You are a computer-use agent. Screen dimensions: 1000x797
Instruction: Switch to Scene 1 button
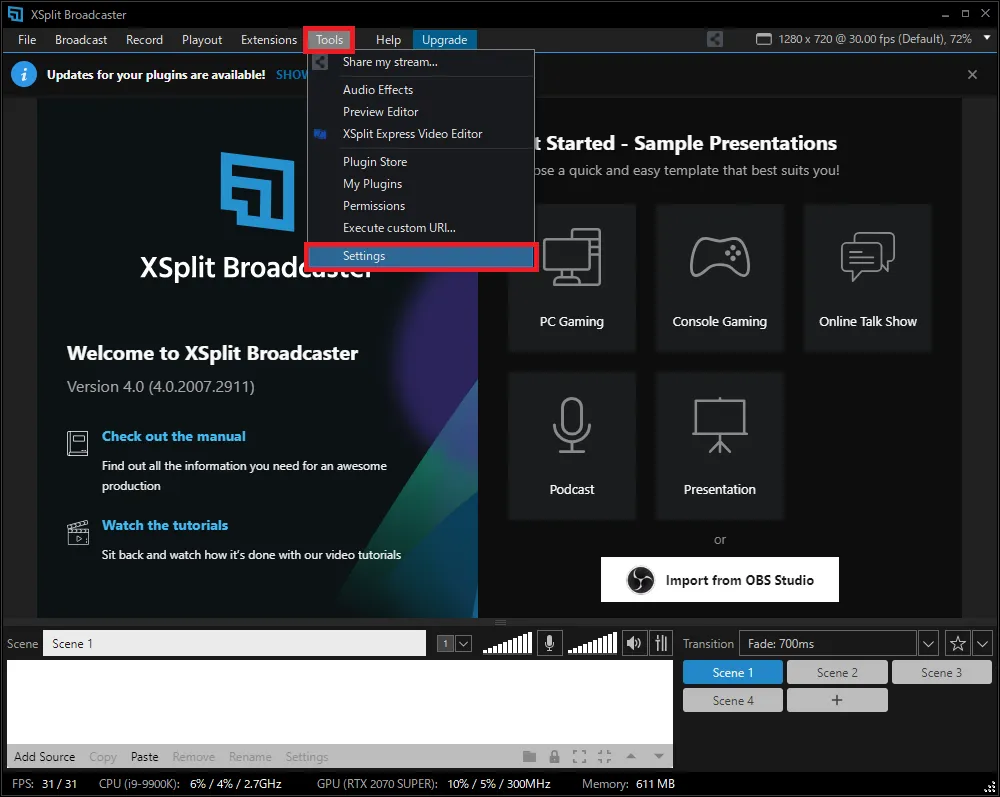click(x=732, y=673)
